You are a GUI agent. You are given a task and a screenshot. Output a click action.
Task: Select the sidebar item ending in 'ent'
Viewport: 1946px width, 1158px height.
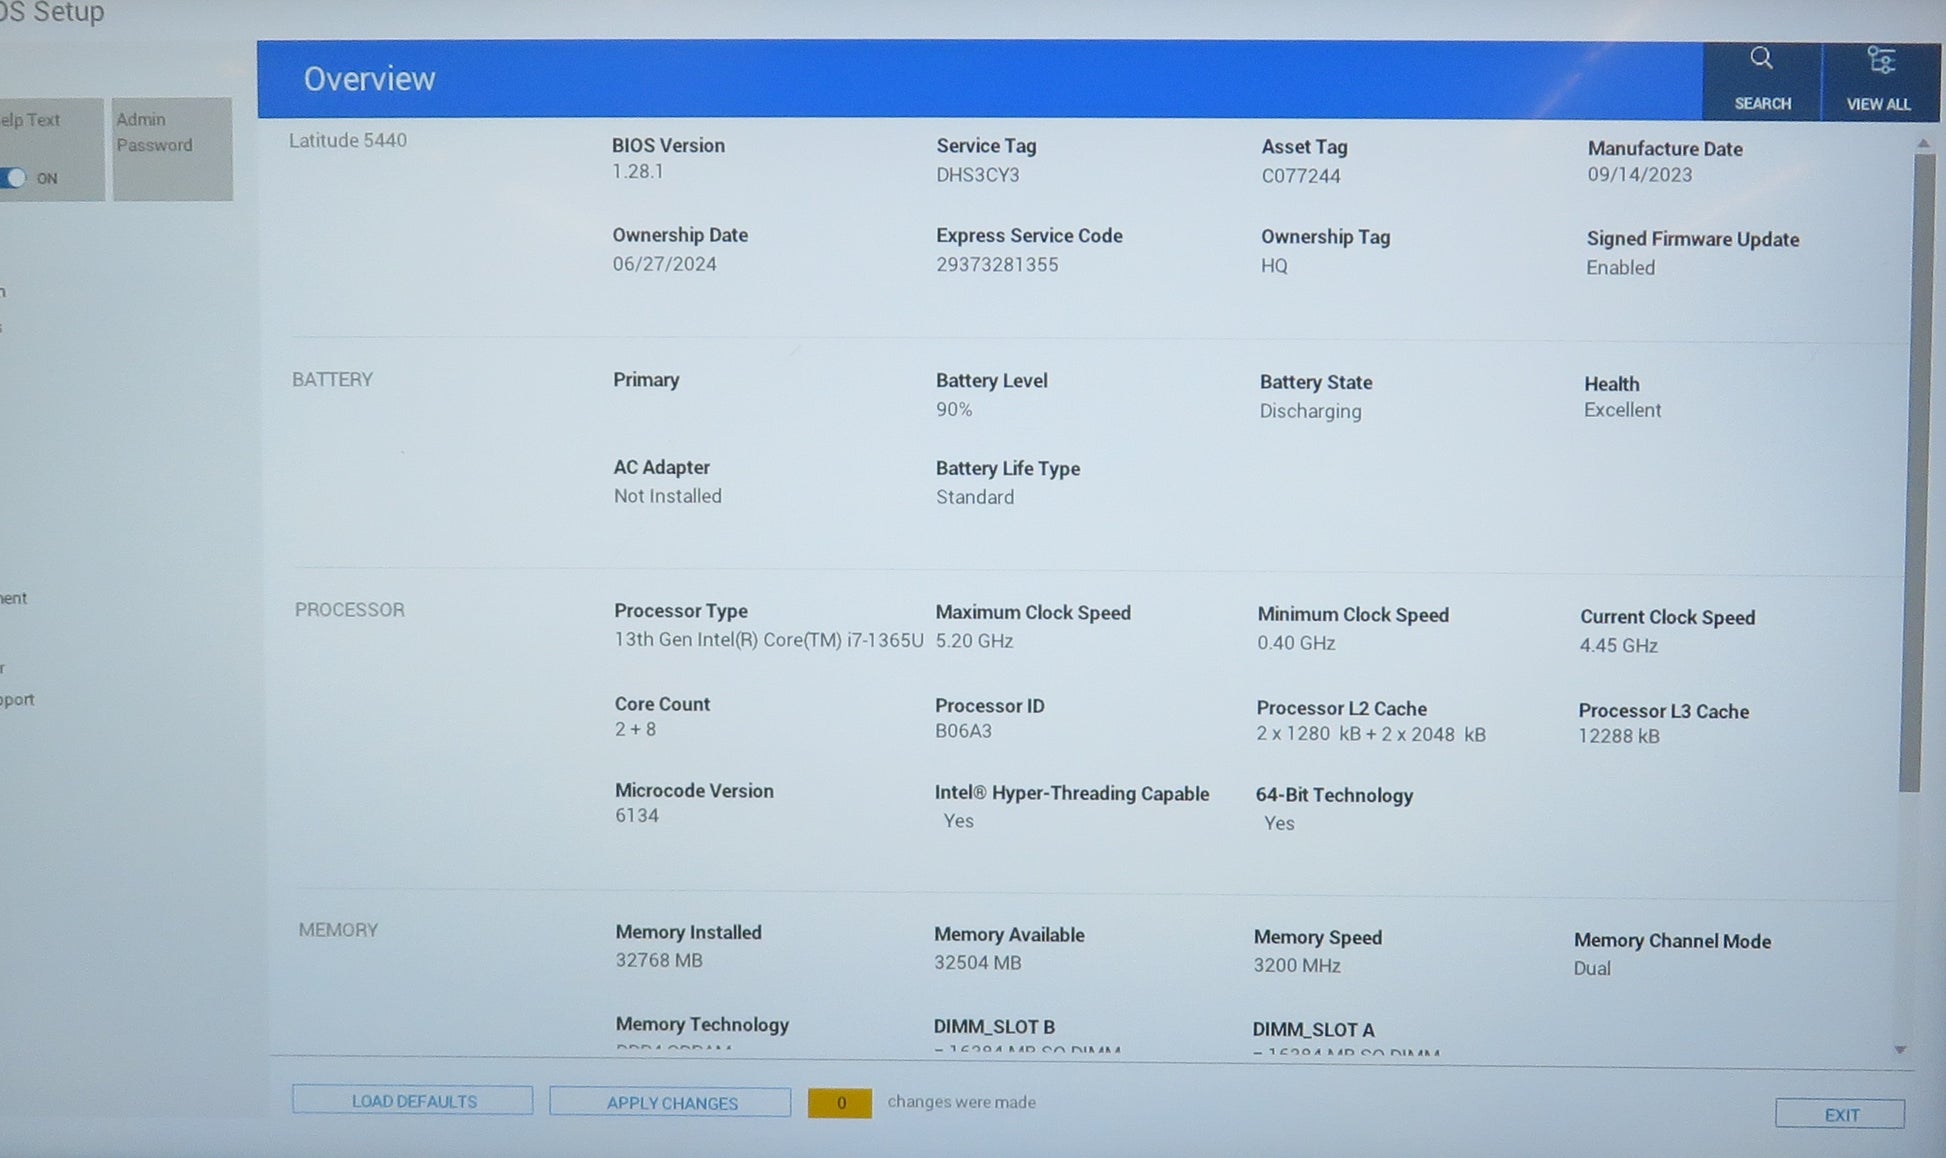(x=13, y=598)
